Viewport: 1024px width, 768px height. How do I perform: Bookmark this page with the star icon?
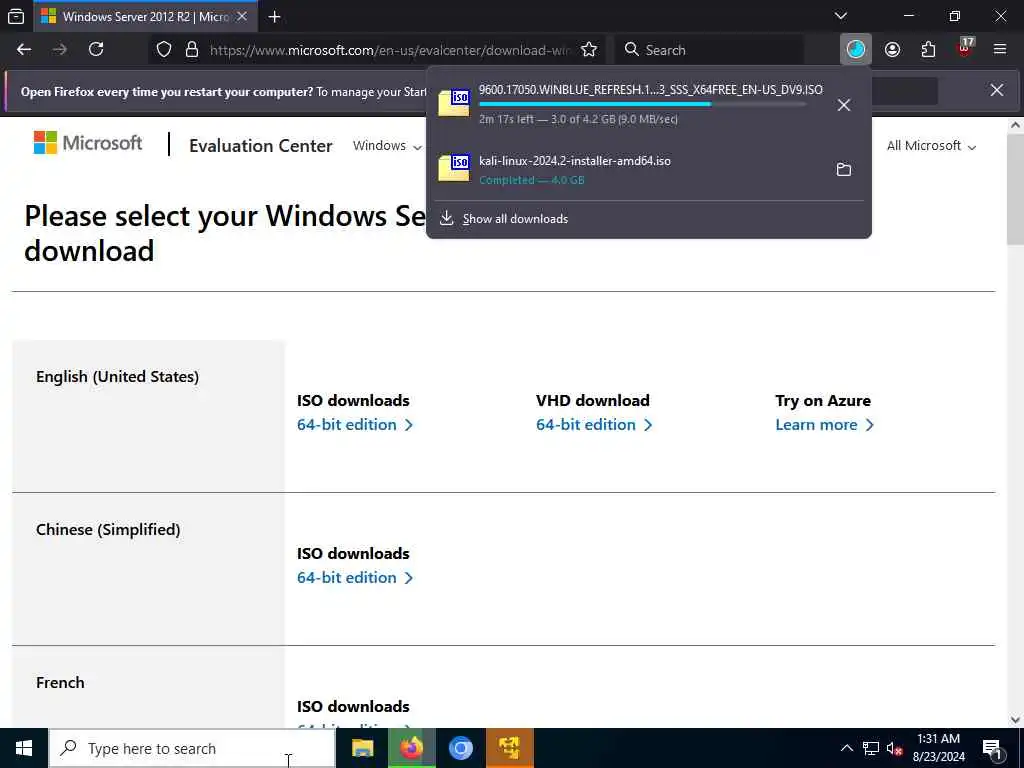coord(588,50)
